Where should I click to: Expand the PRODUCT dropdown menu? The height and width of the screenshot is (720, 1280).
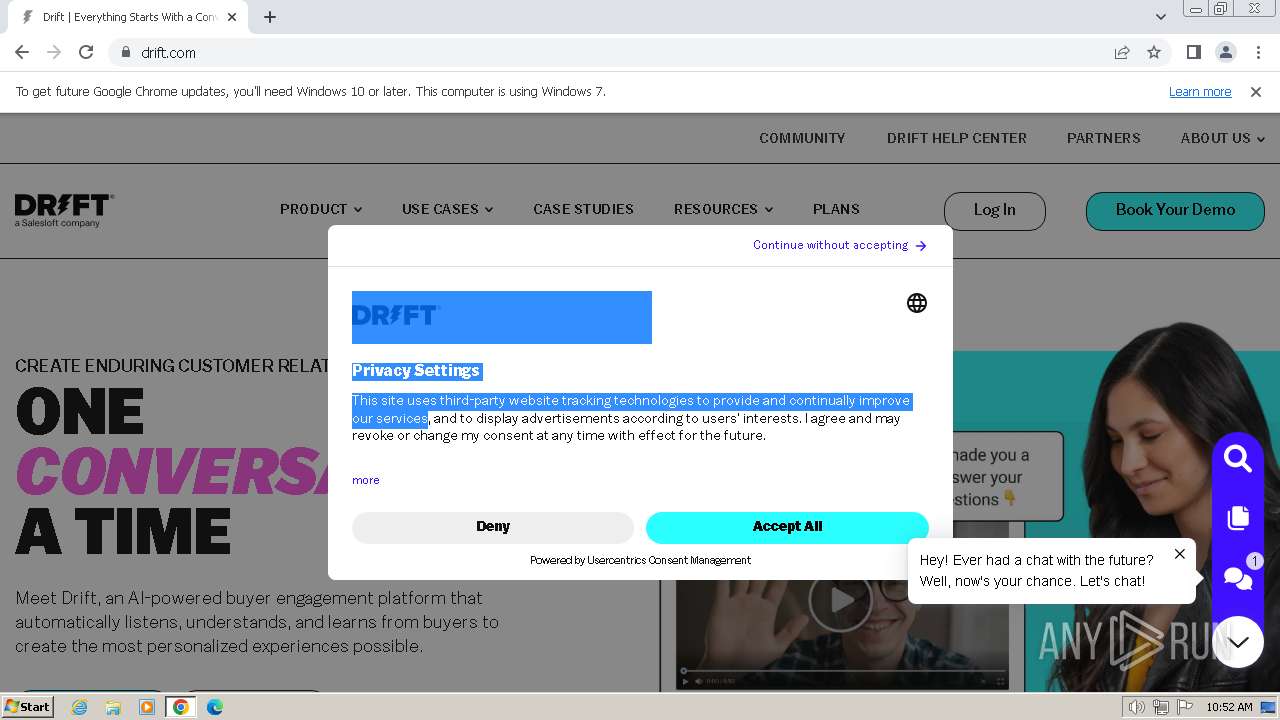[x=321, y=209]
